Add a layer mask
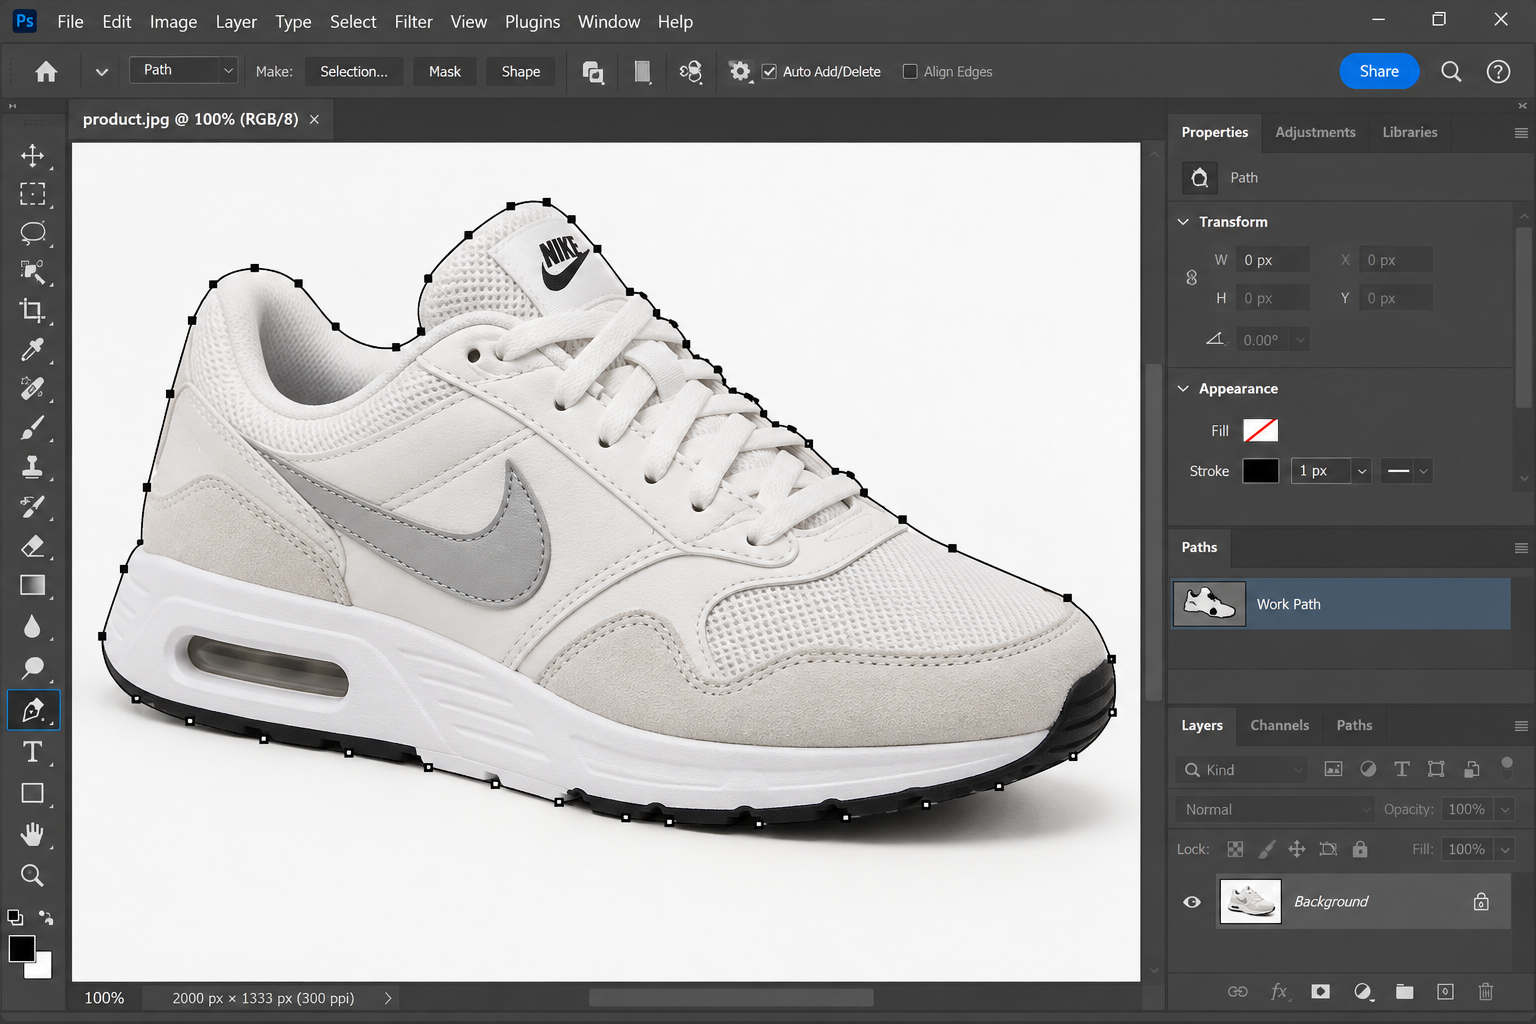This screenshot has width=1536, height=1024. [x=1321, y=991]
